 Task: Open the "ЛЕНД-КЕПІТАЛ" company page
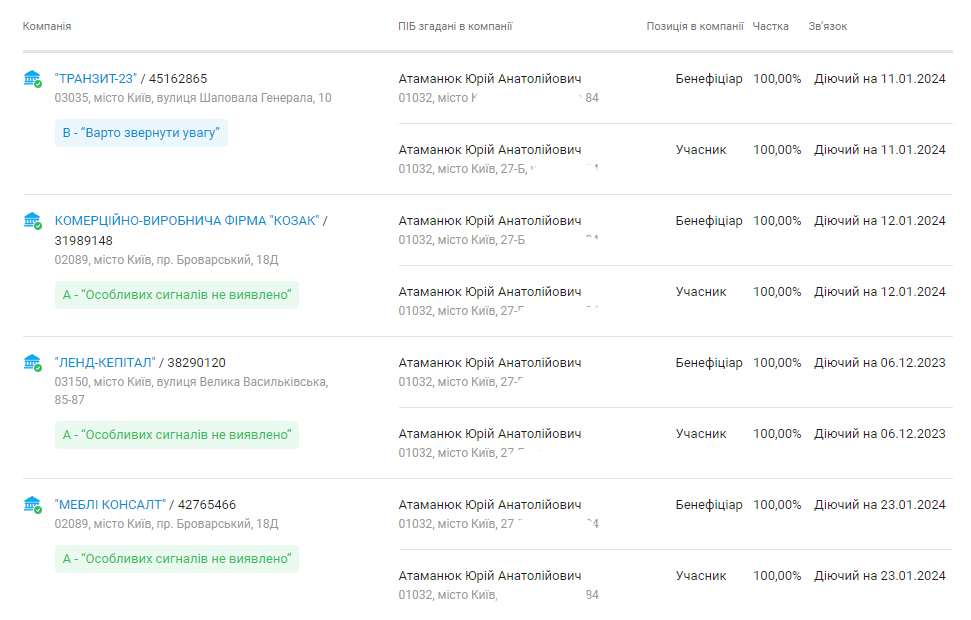point(104,363)
